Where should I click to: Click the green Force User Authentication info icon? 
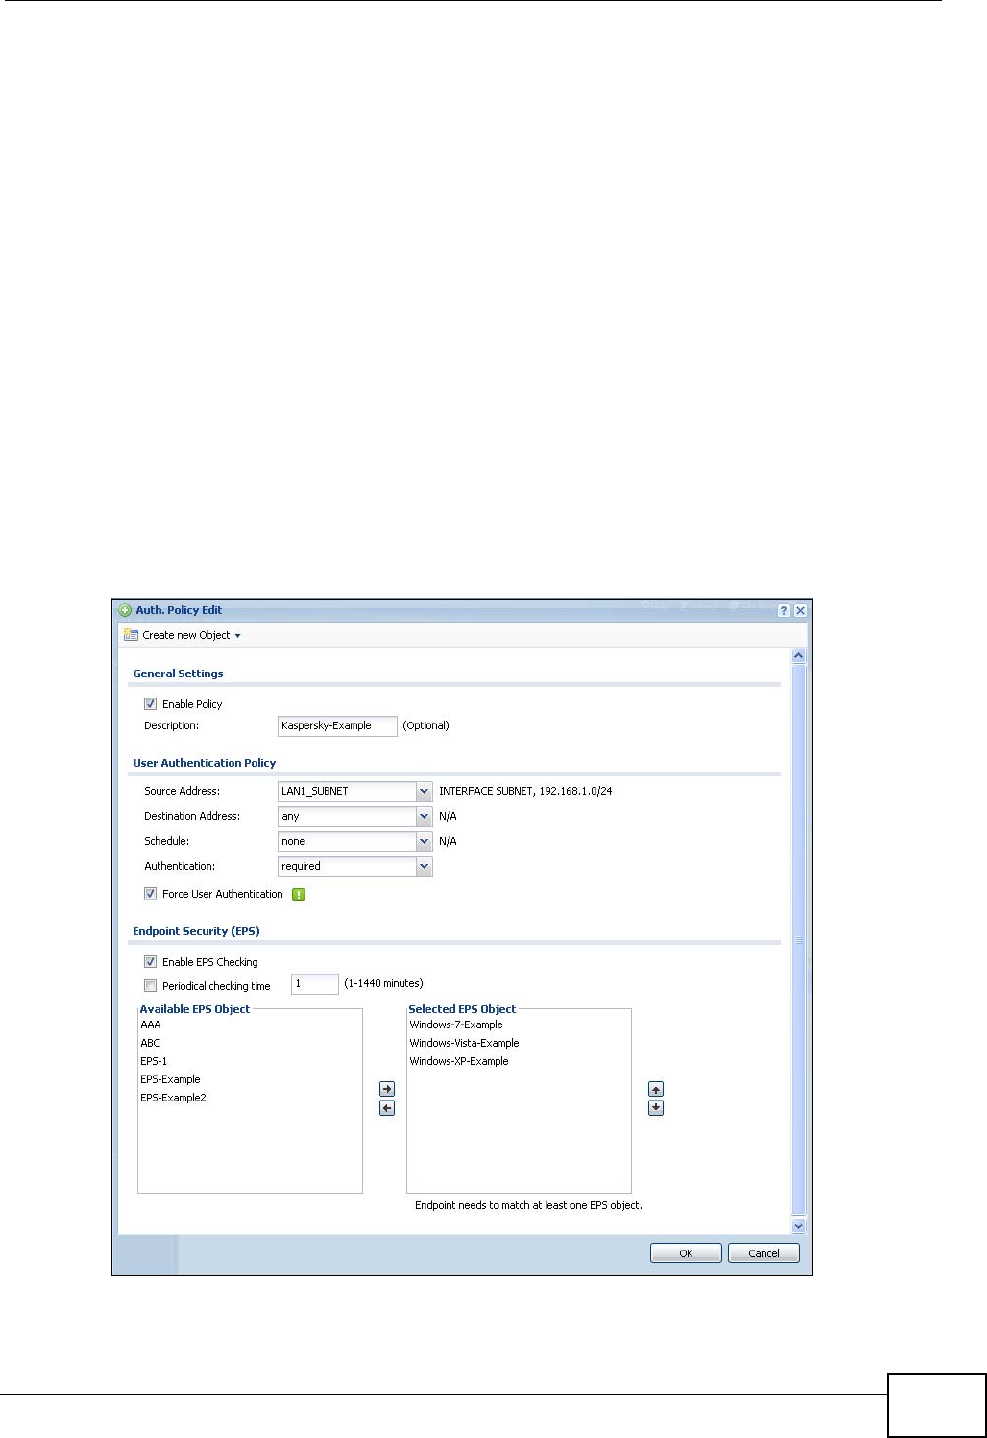[298, 894]
